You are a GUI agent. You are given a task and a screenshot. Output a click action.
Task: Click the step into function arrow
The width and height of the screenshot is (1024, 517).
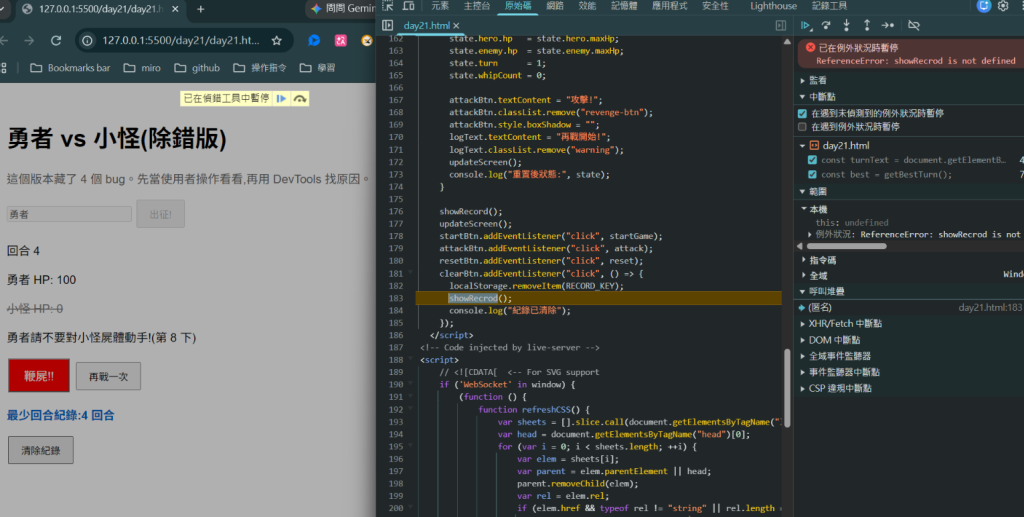[x=846, y=25]
